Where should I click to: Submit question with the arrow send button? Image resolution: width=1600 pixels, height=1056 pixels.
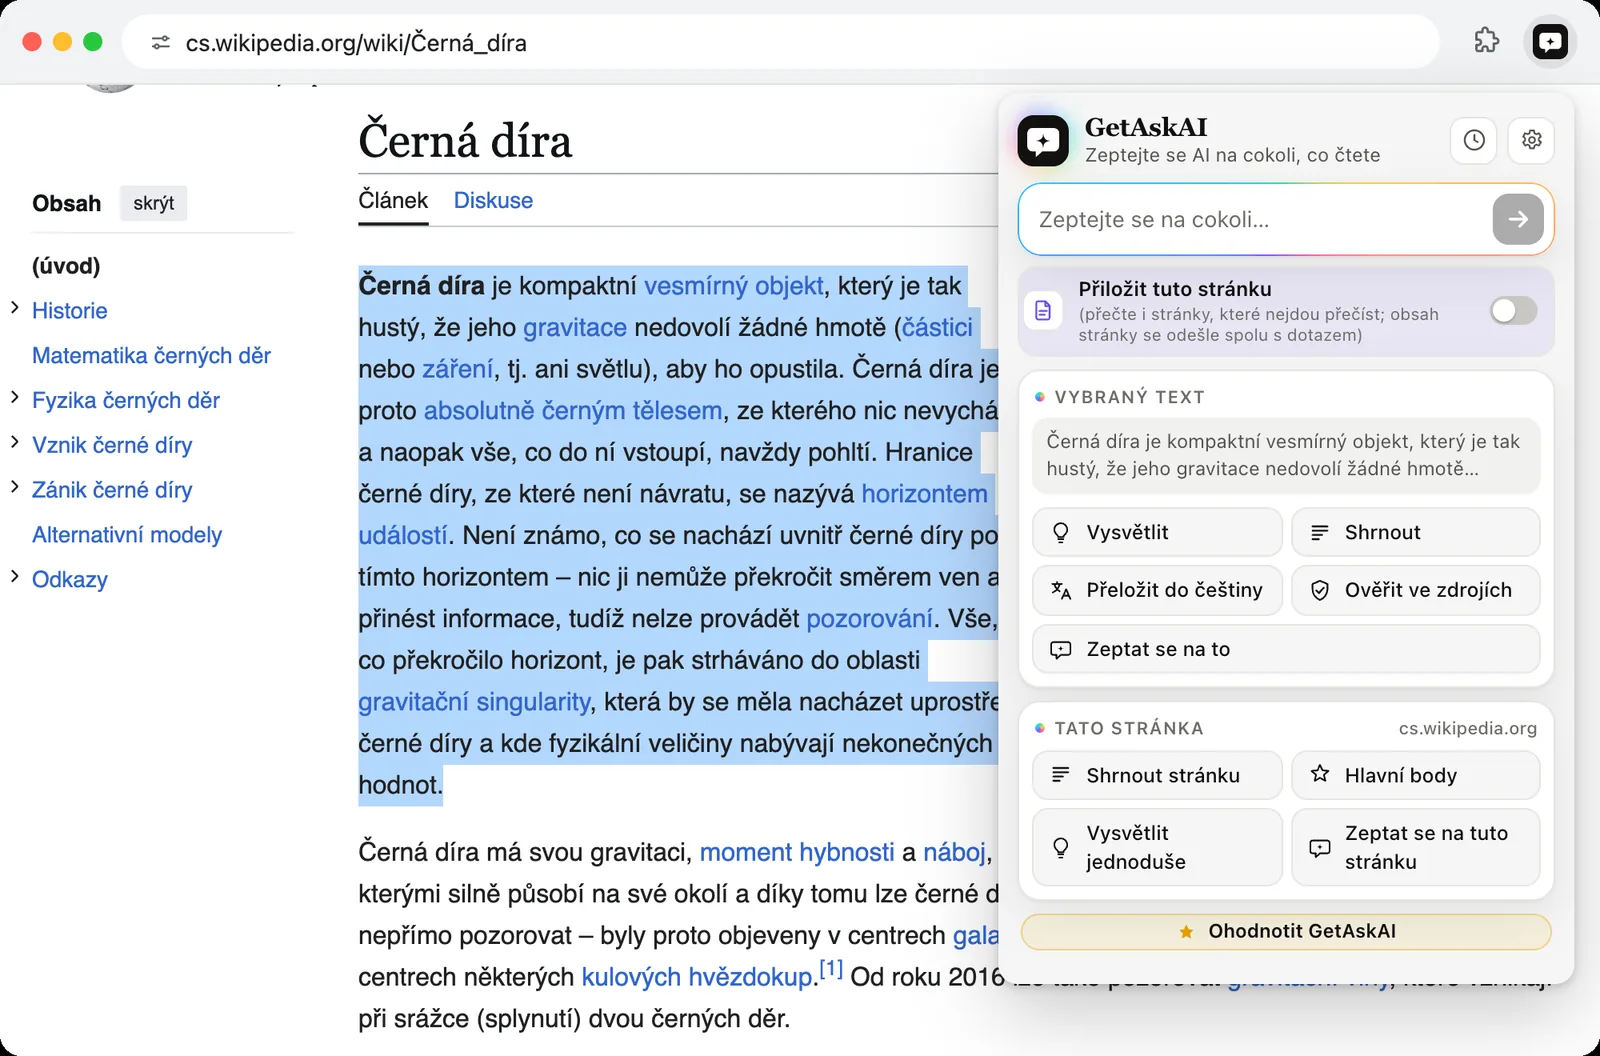point(1518,219)
